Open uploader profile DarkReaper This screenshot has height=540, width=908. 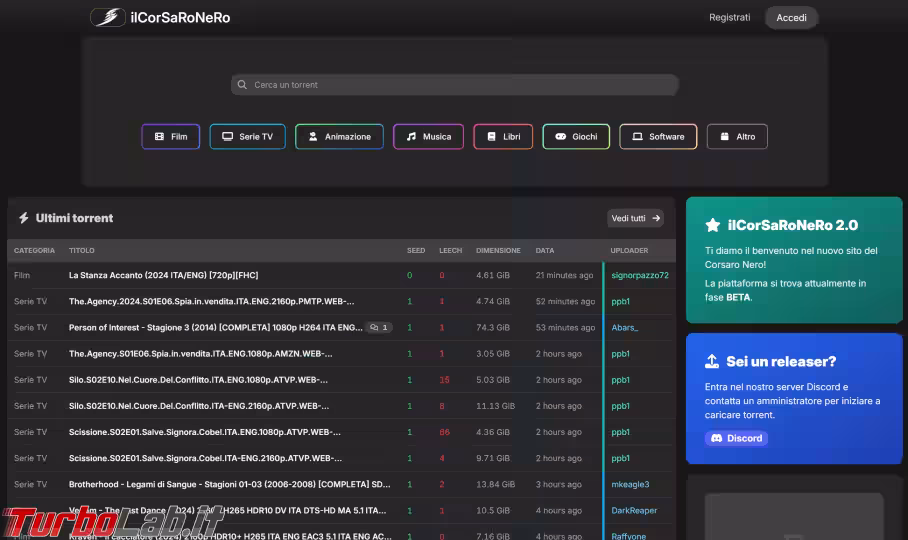634,510
